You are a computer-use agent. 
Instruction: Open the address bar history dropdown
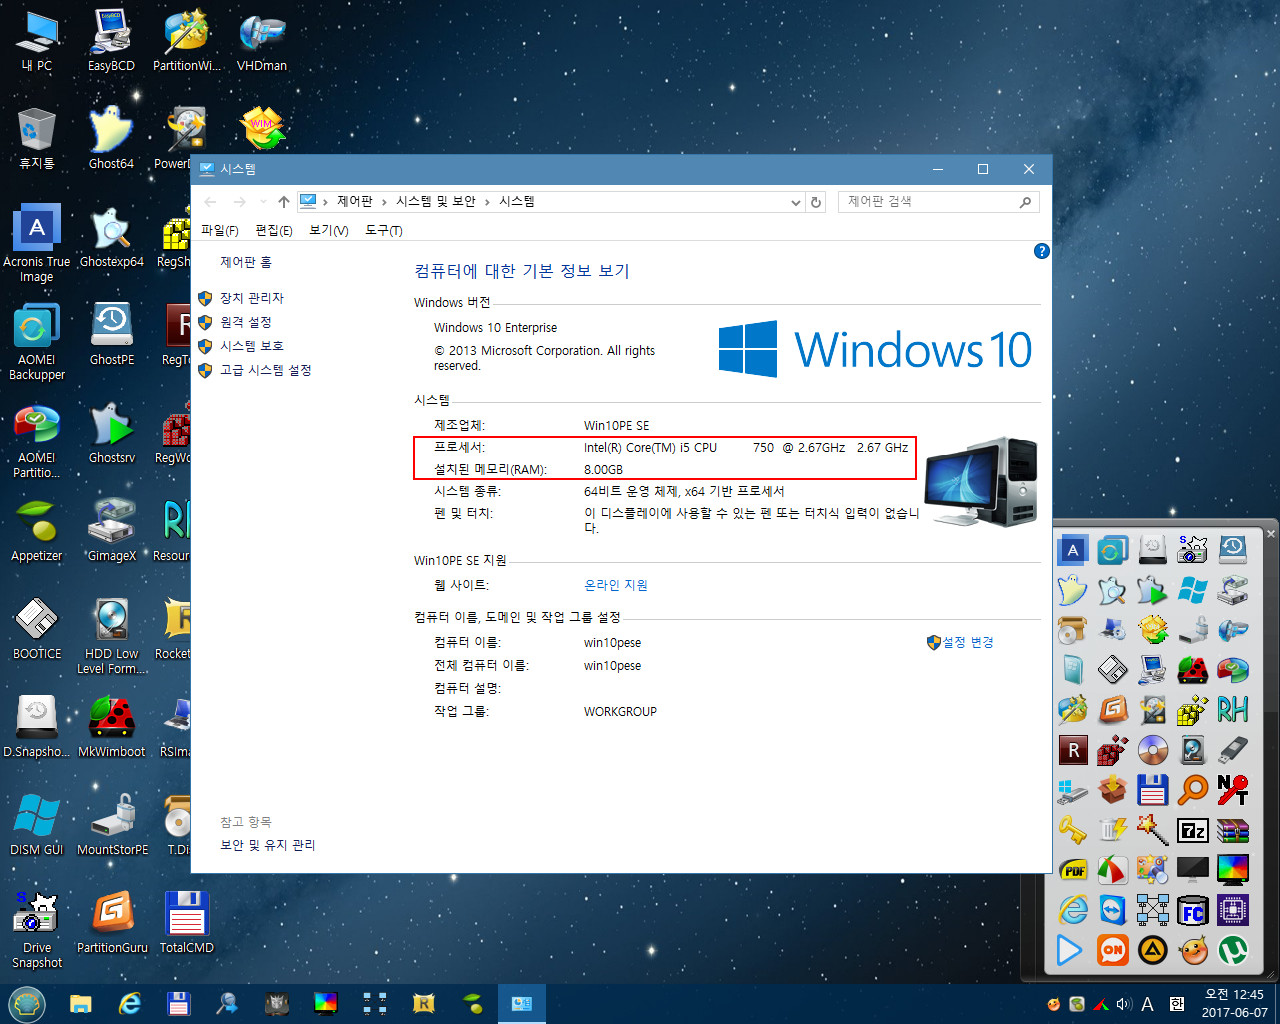796,202
